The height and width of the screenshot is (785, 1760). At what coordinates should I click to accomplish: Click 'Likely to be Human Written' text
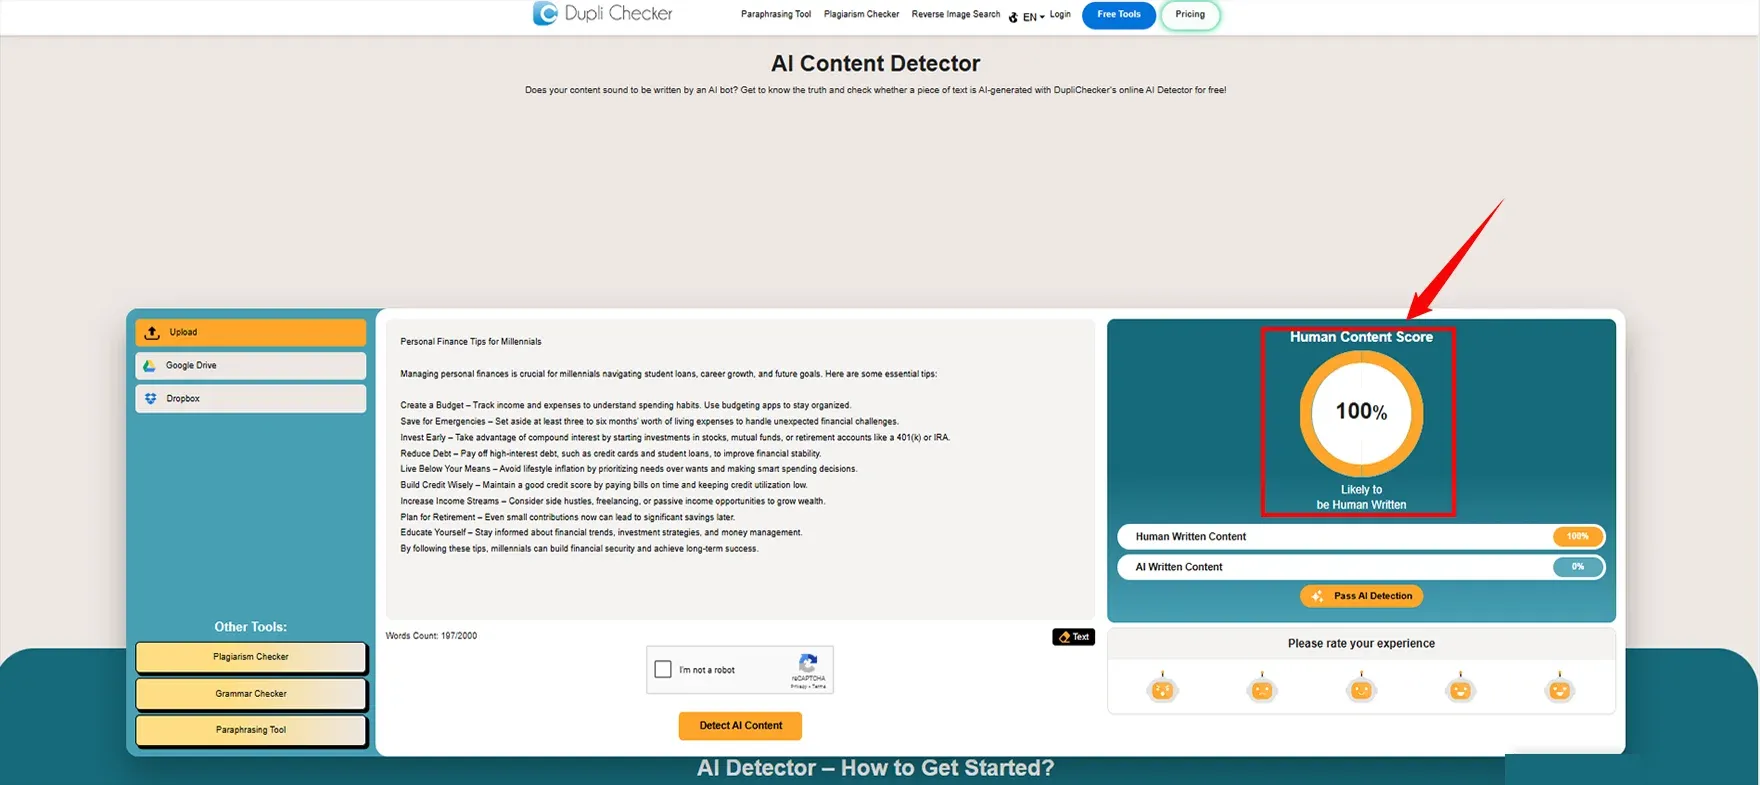[1361, 497]
